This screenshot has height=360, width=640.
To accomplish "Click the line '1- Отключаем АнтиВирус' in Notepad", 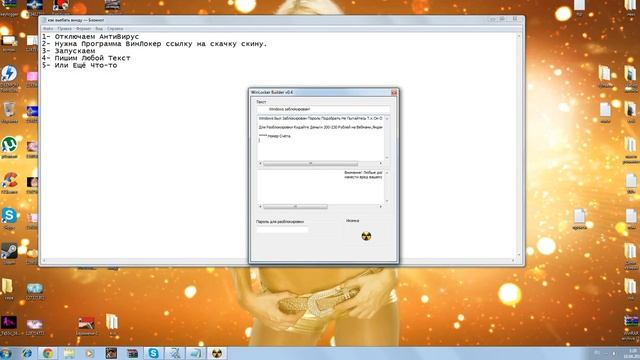I will click(x=90, y=37).
